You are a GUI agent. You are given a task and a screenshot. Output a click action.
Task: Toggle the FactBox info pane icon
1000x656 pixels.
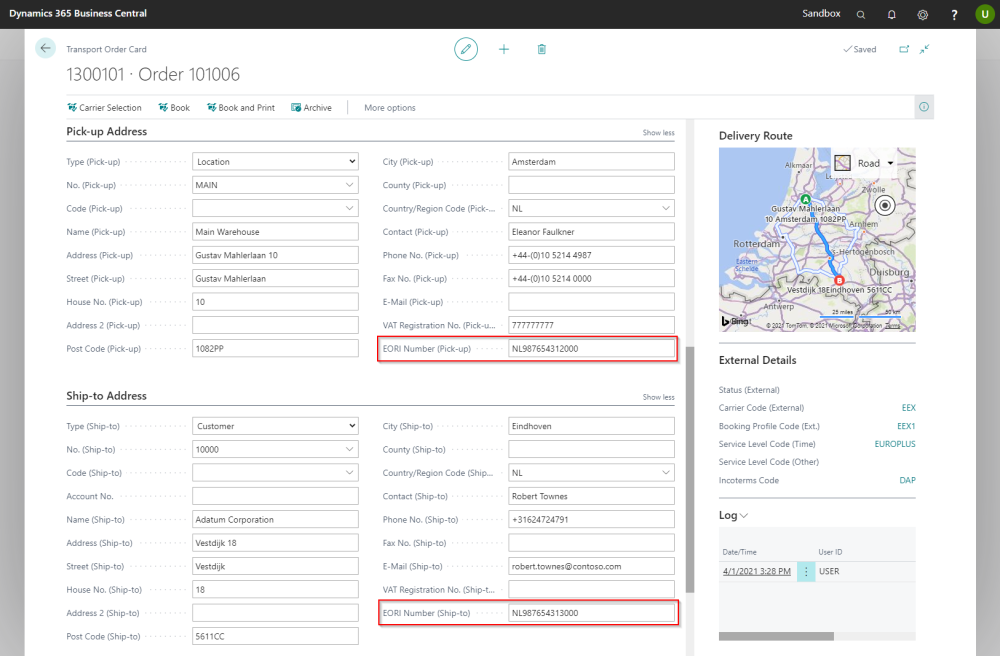tap(924, 107)
